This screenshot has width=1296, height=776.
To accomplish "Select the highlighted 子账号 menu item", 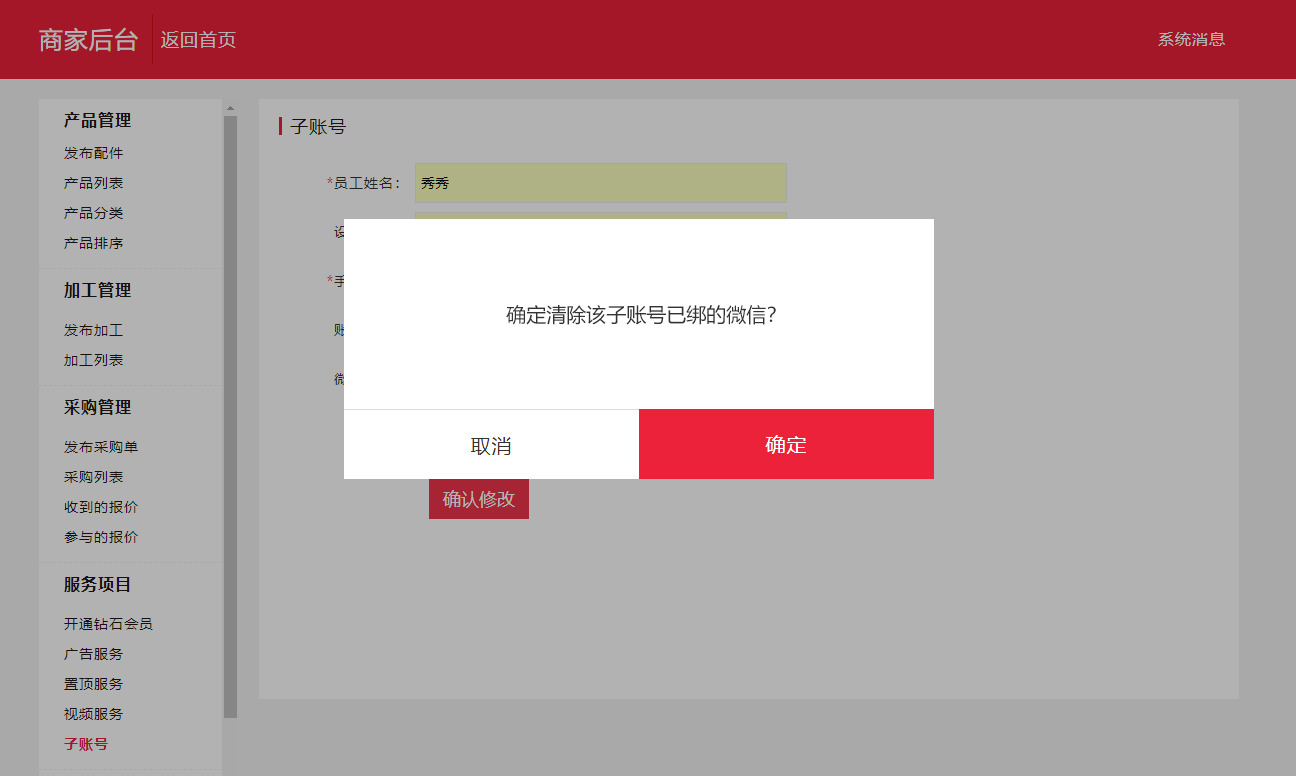I will point(86,744).
